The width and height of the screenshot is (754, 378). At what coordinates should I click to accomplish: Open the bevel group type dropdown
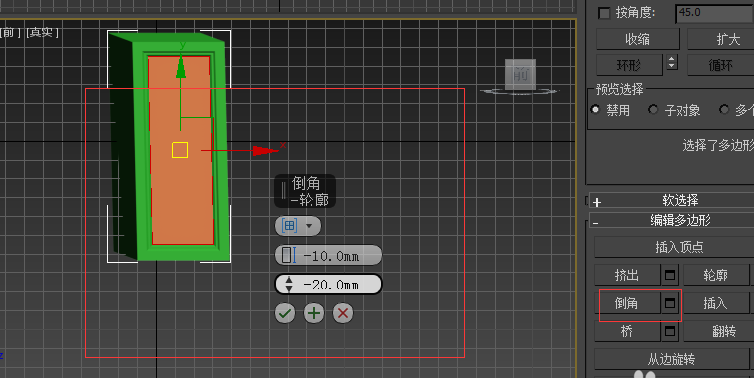[x=298, y=226]
